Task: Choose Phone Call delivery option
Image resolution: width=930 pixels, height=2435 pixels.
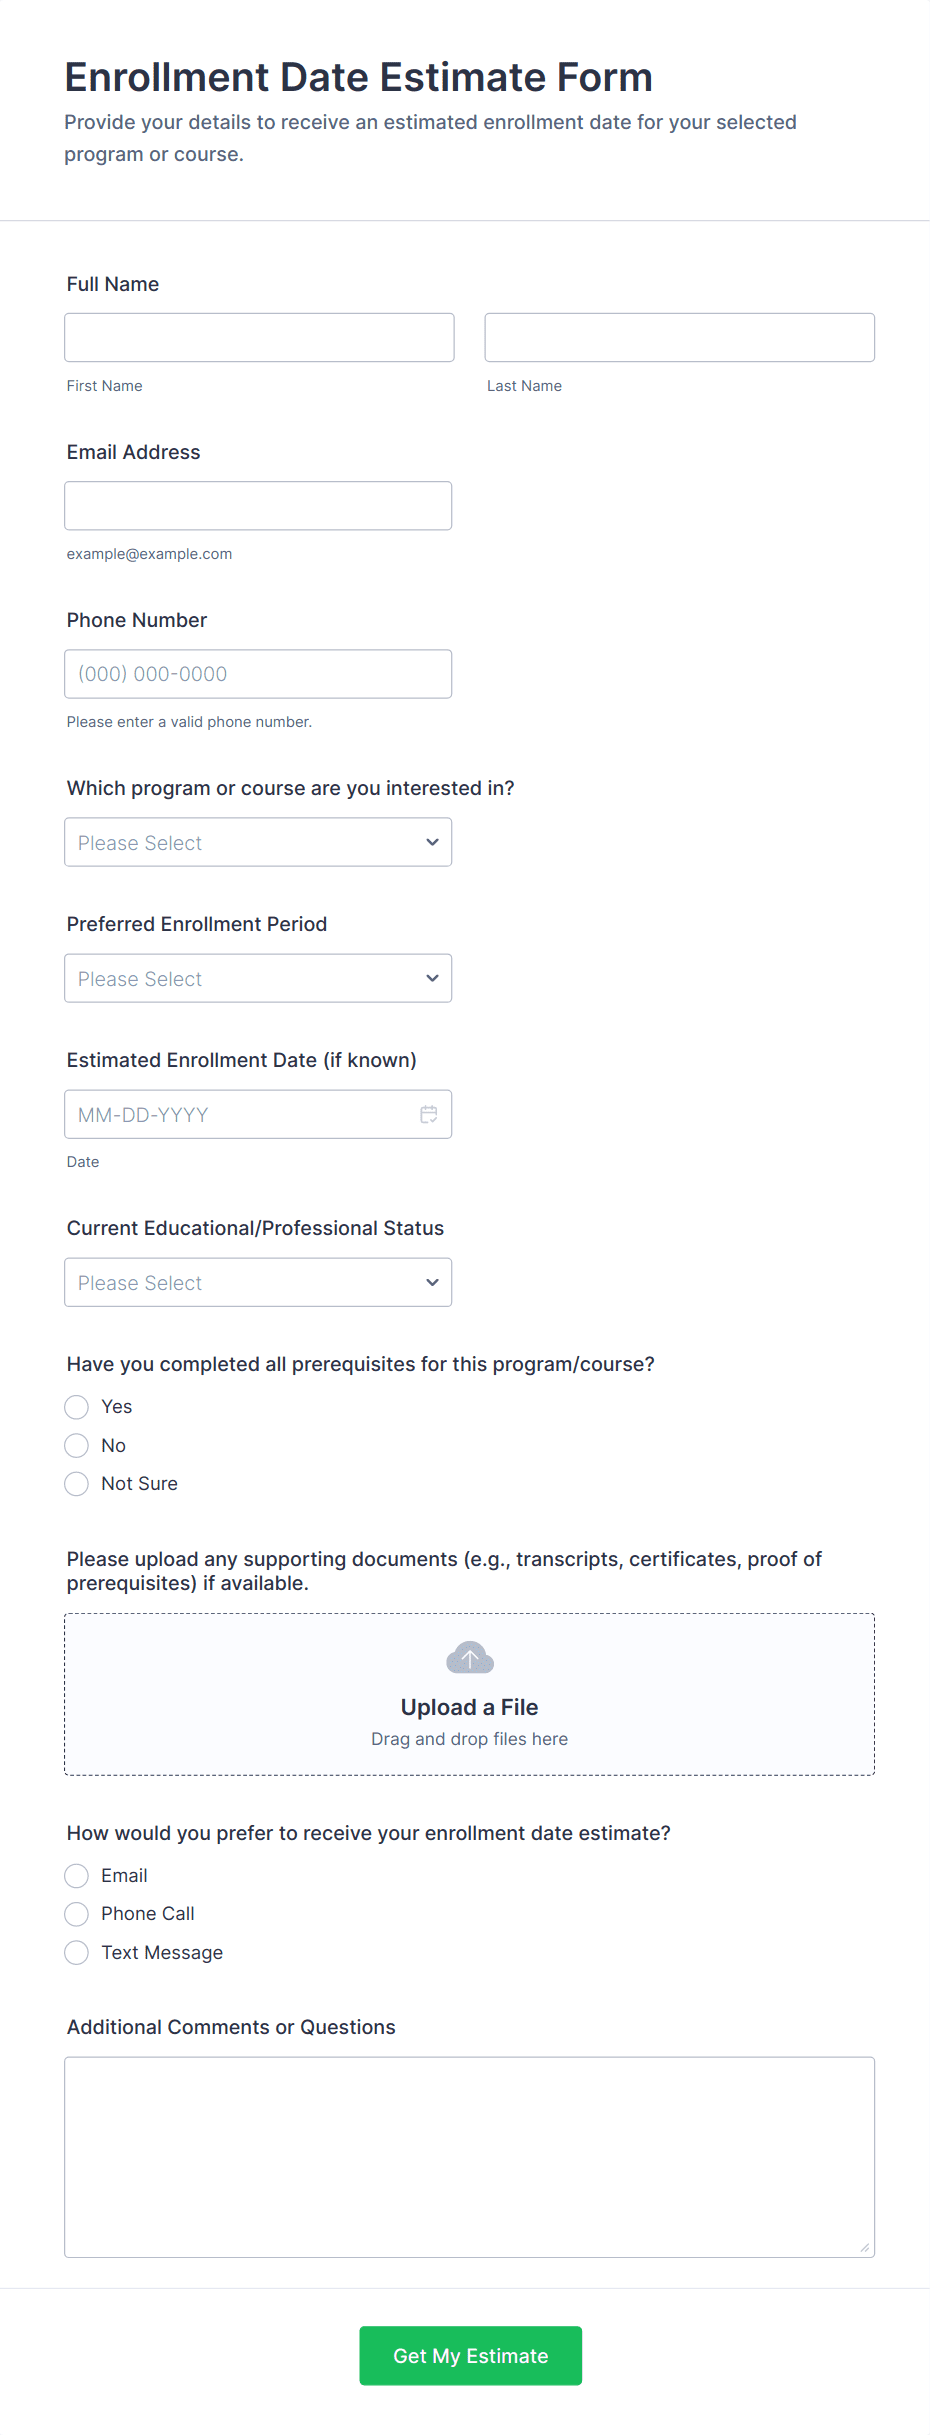Action: click(77, 1914)
